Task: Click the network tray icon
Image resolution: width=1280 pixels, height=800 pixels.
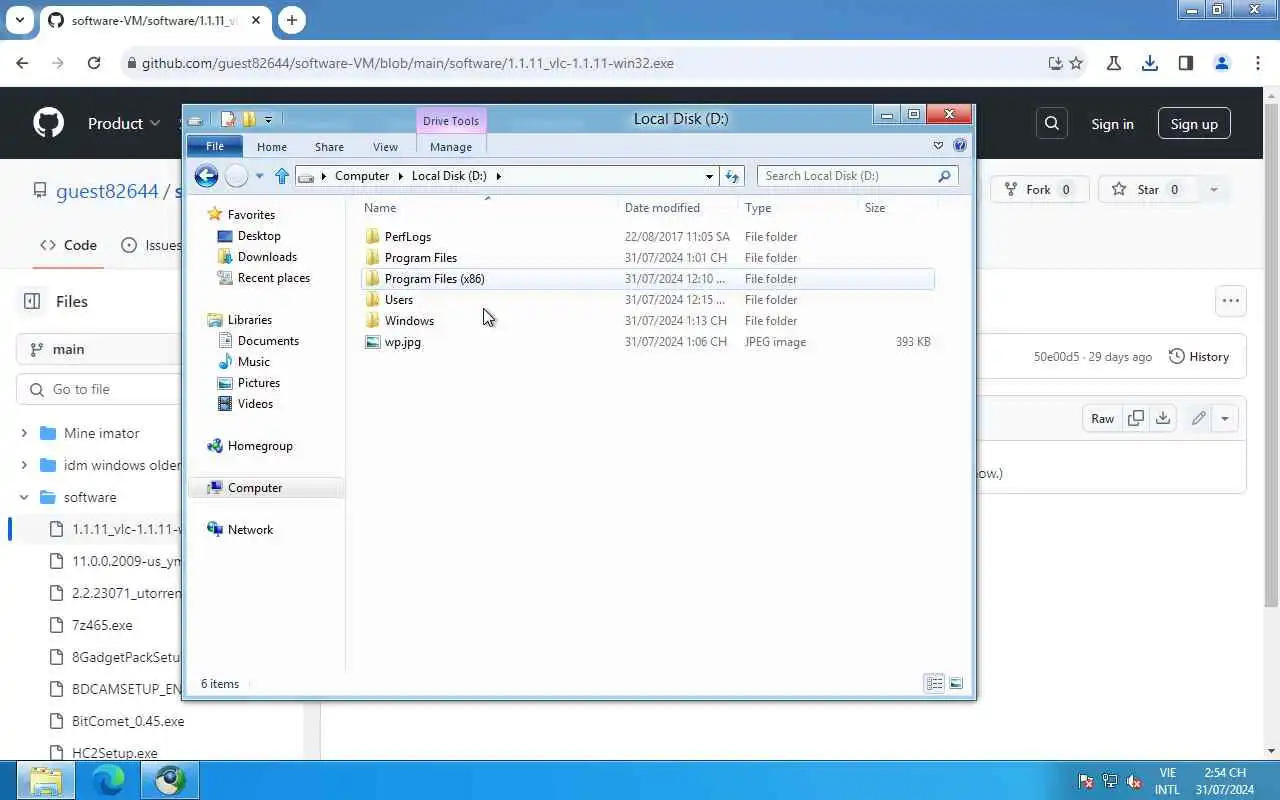Action: click(x=1110, y=781)
